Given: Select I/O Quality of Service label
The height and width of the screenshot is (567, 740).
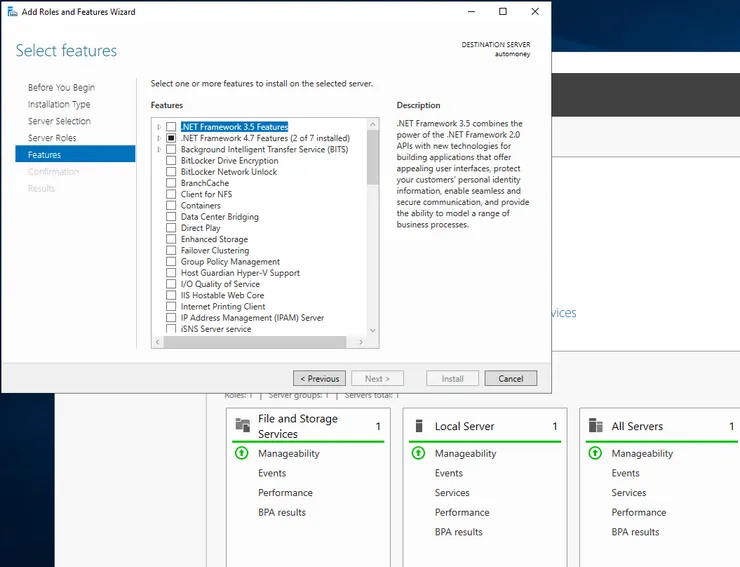Looking at the screenshot, I should click(220, 284).
